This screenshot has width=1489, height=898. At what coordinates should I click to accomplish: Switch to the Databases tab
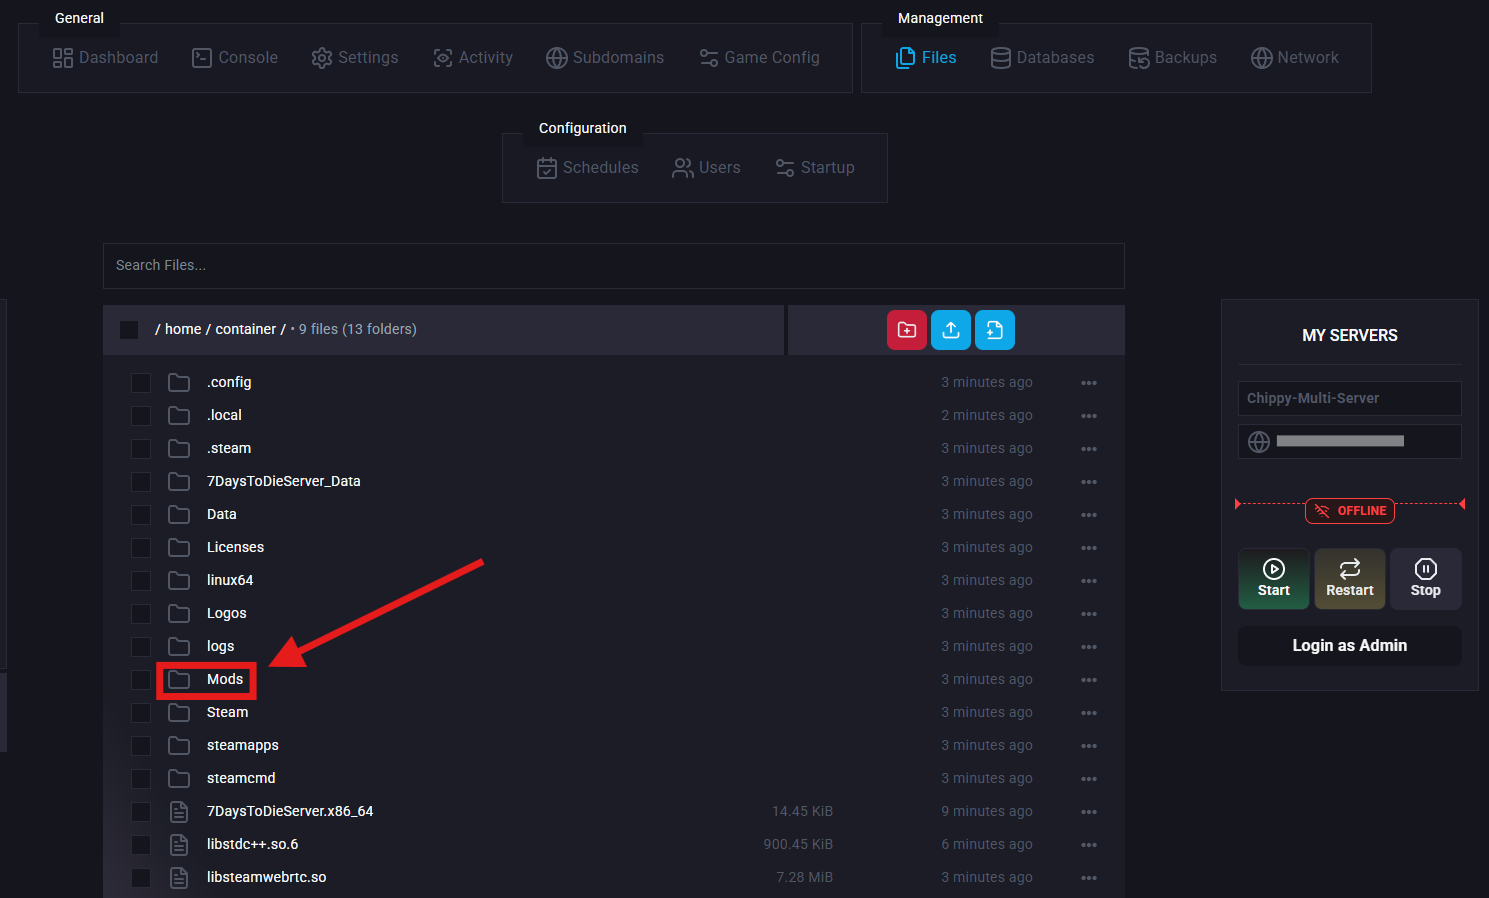pos(1042,58)
